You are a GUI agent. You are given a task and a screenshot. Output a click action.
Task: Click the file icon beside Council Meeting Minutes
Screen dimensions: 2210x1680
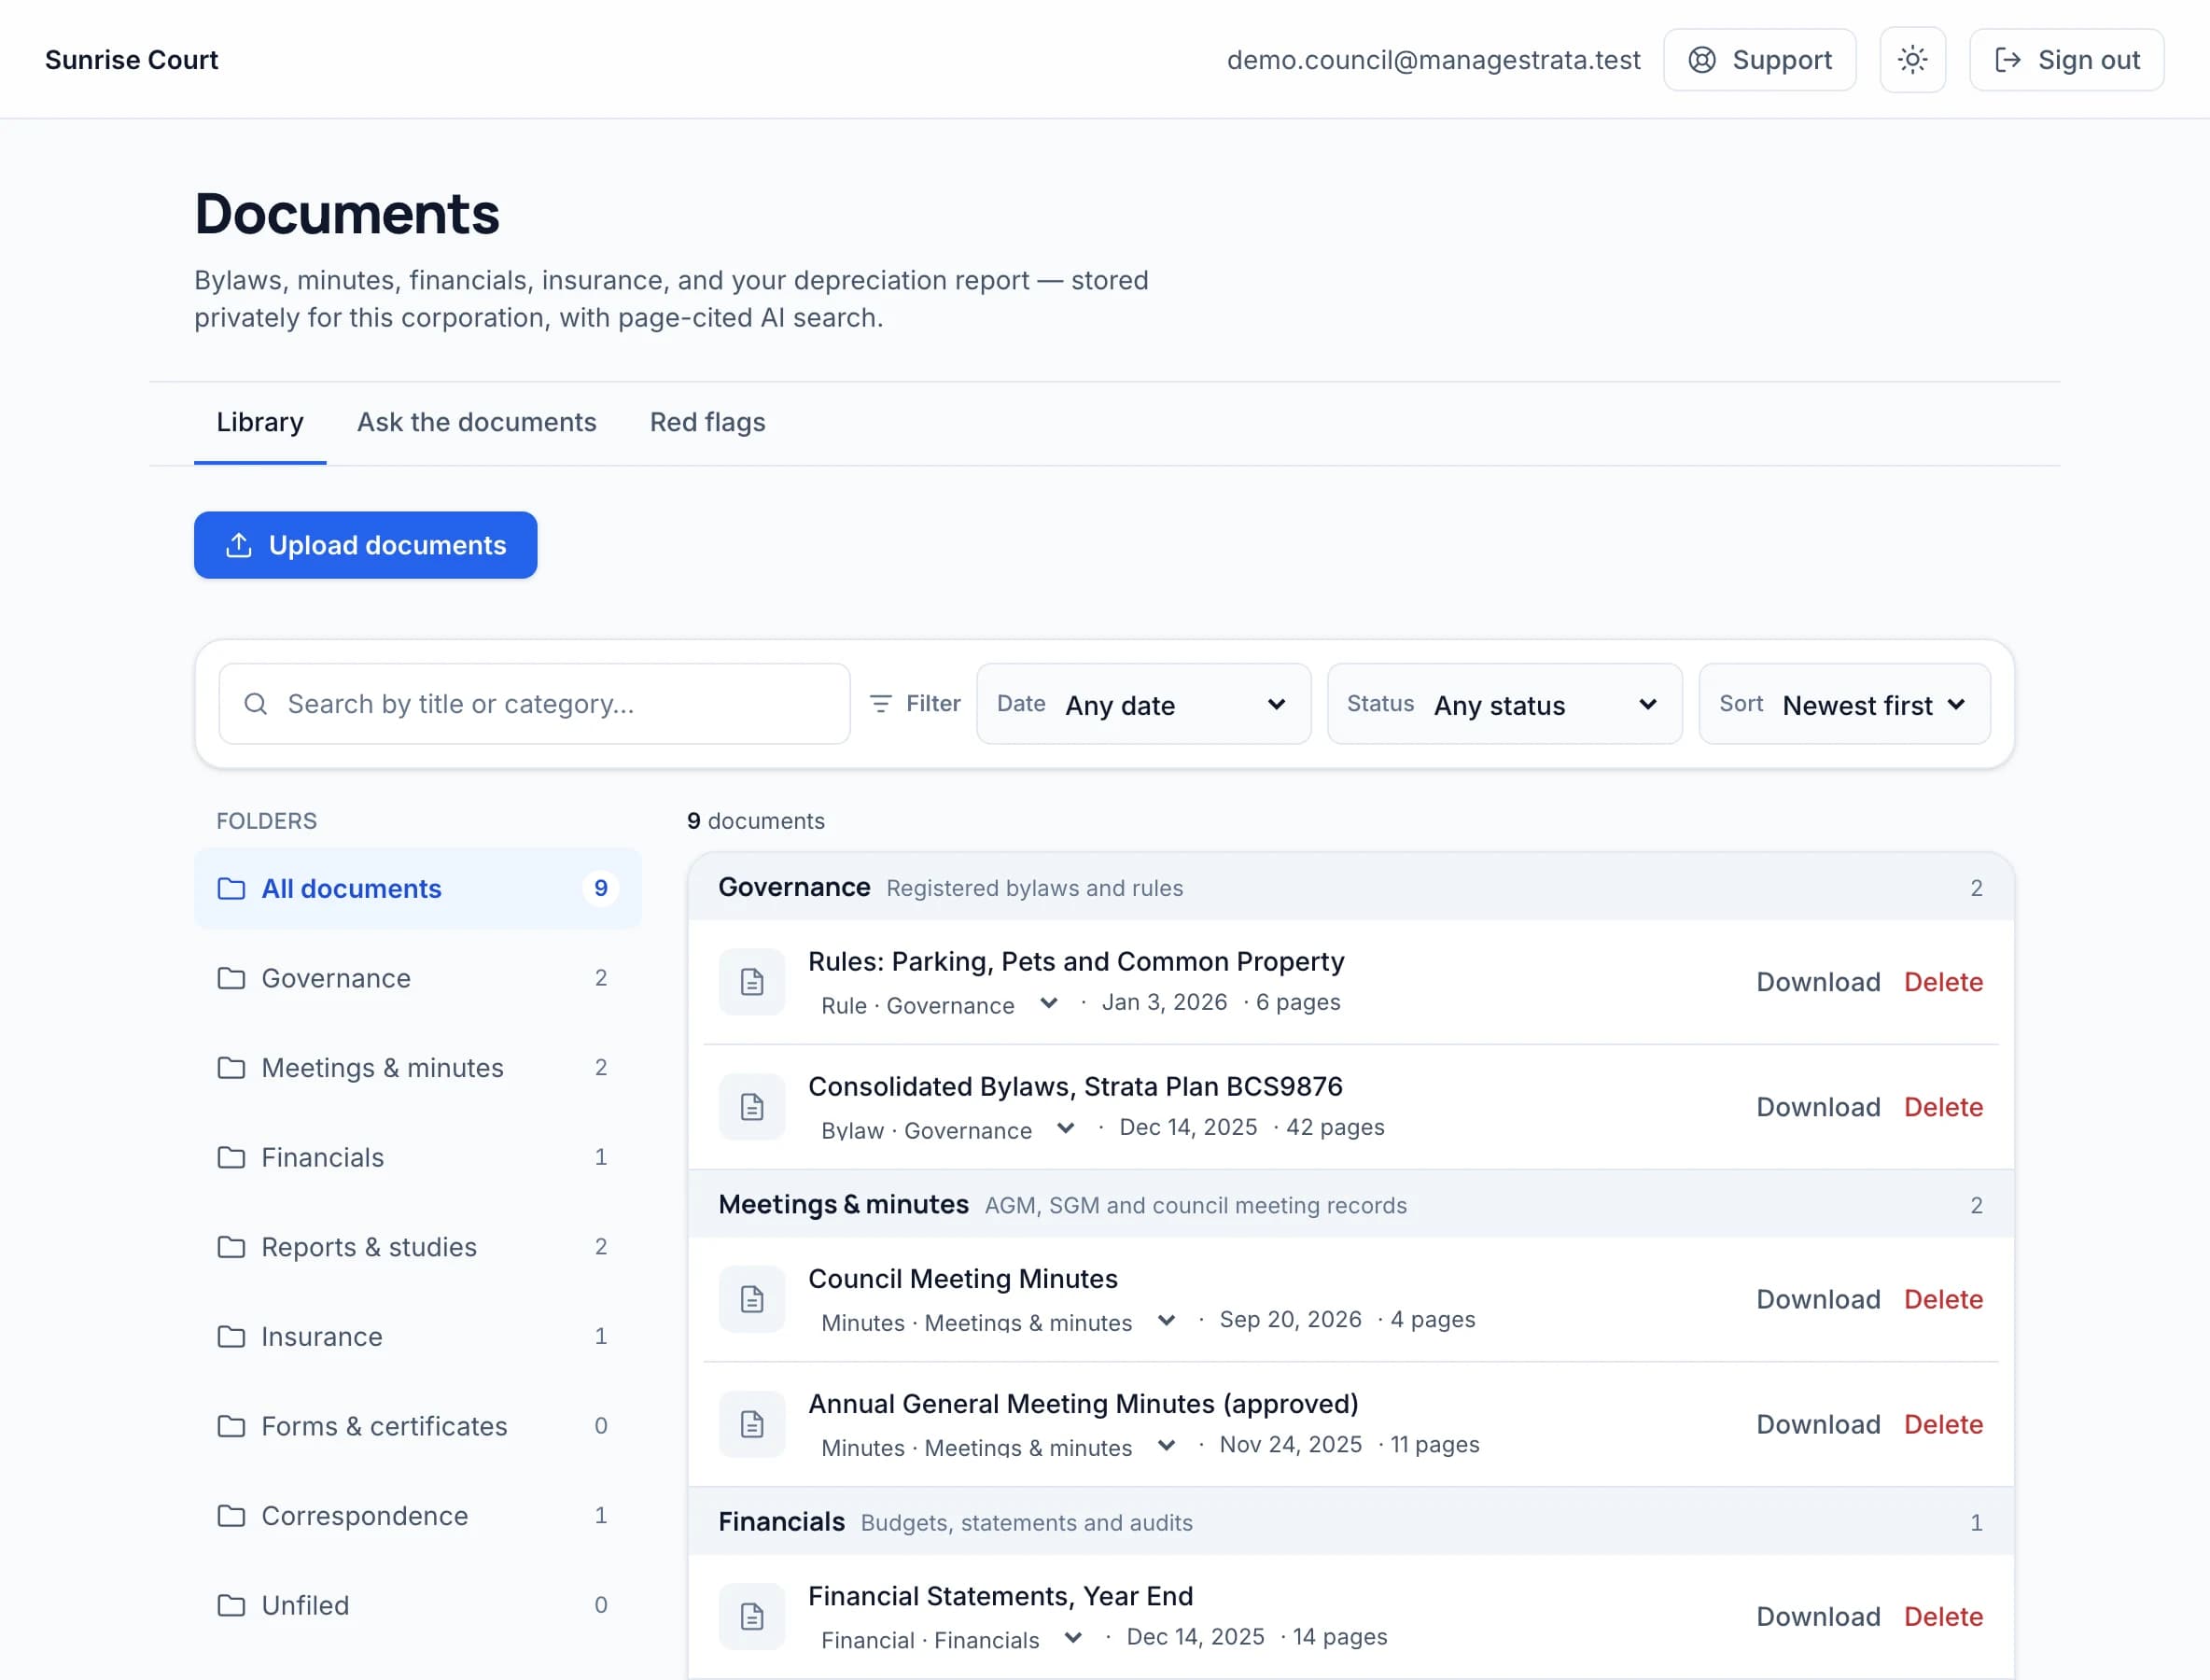(752, 1299)
